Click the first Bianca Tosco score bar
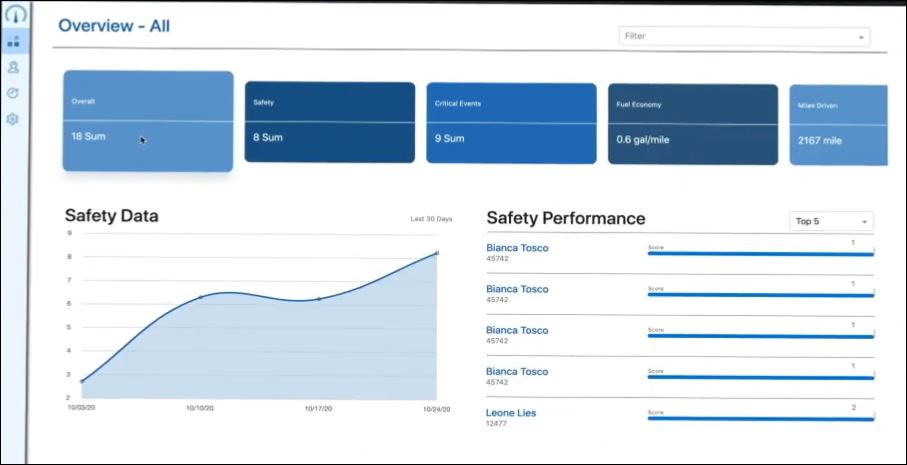The image size is (907, 465). click(x=760, y=253)
